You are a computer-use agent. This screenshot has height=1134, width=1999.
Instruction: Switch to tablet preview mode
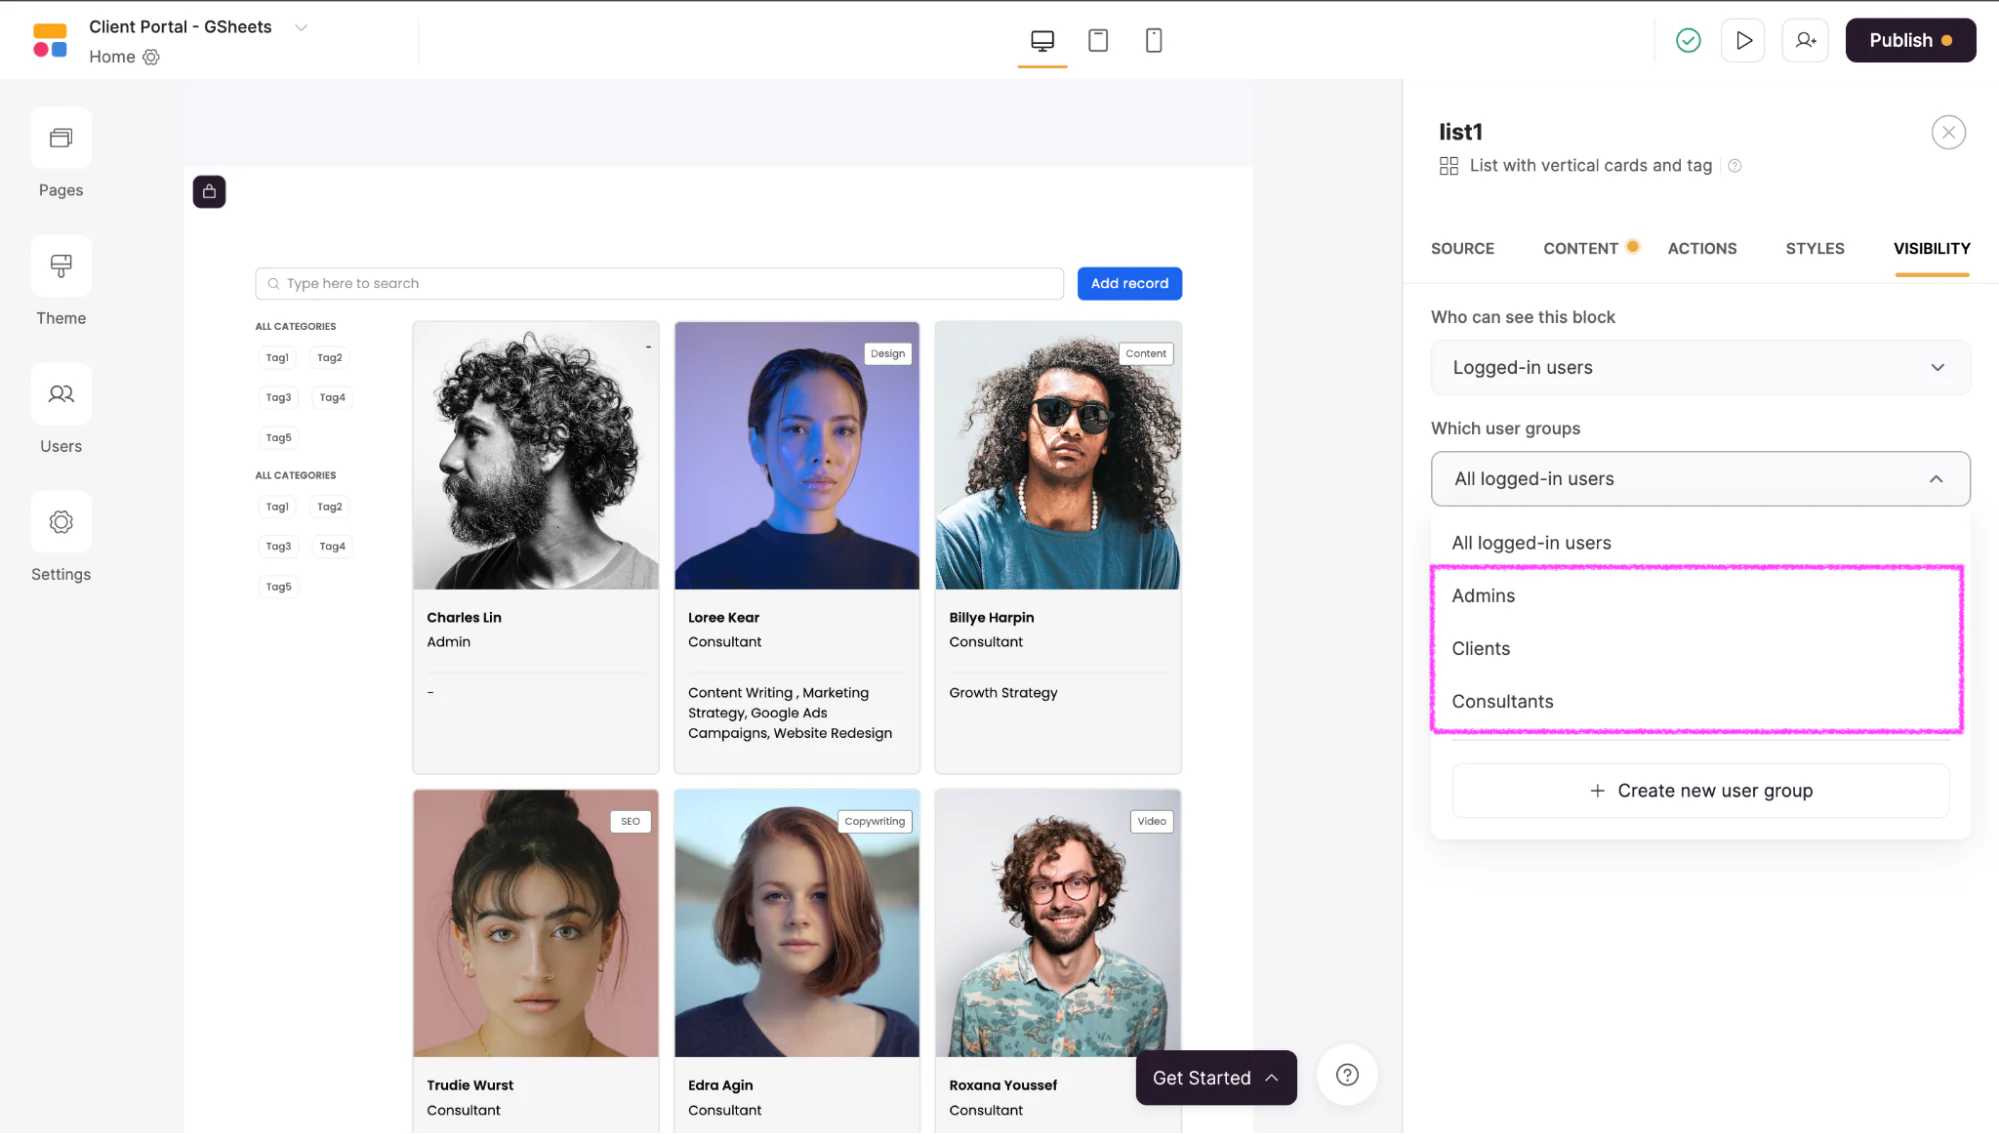(1098, 40)
